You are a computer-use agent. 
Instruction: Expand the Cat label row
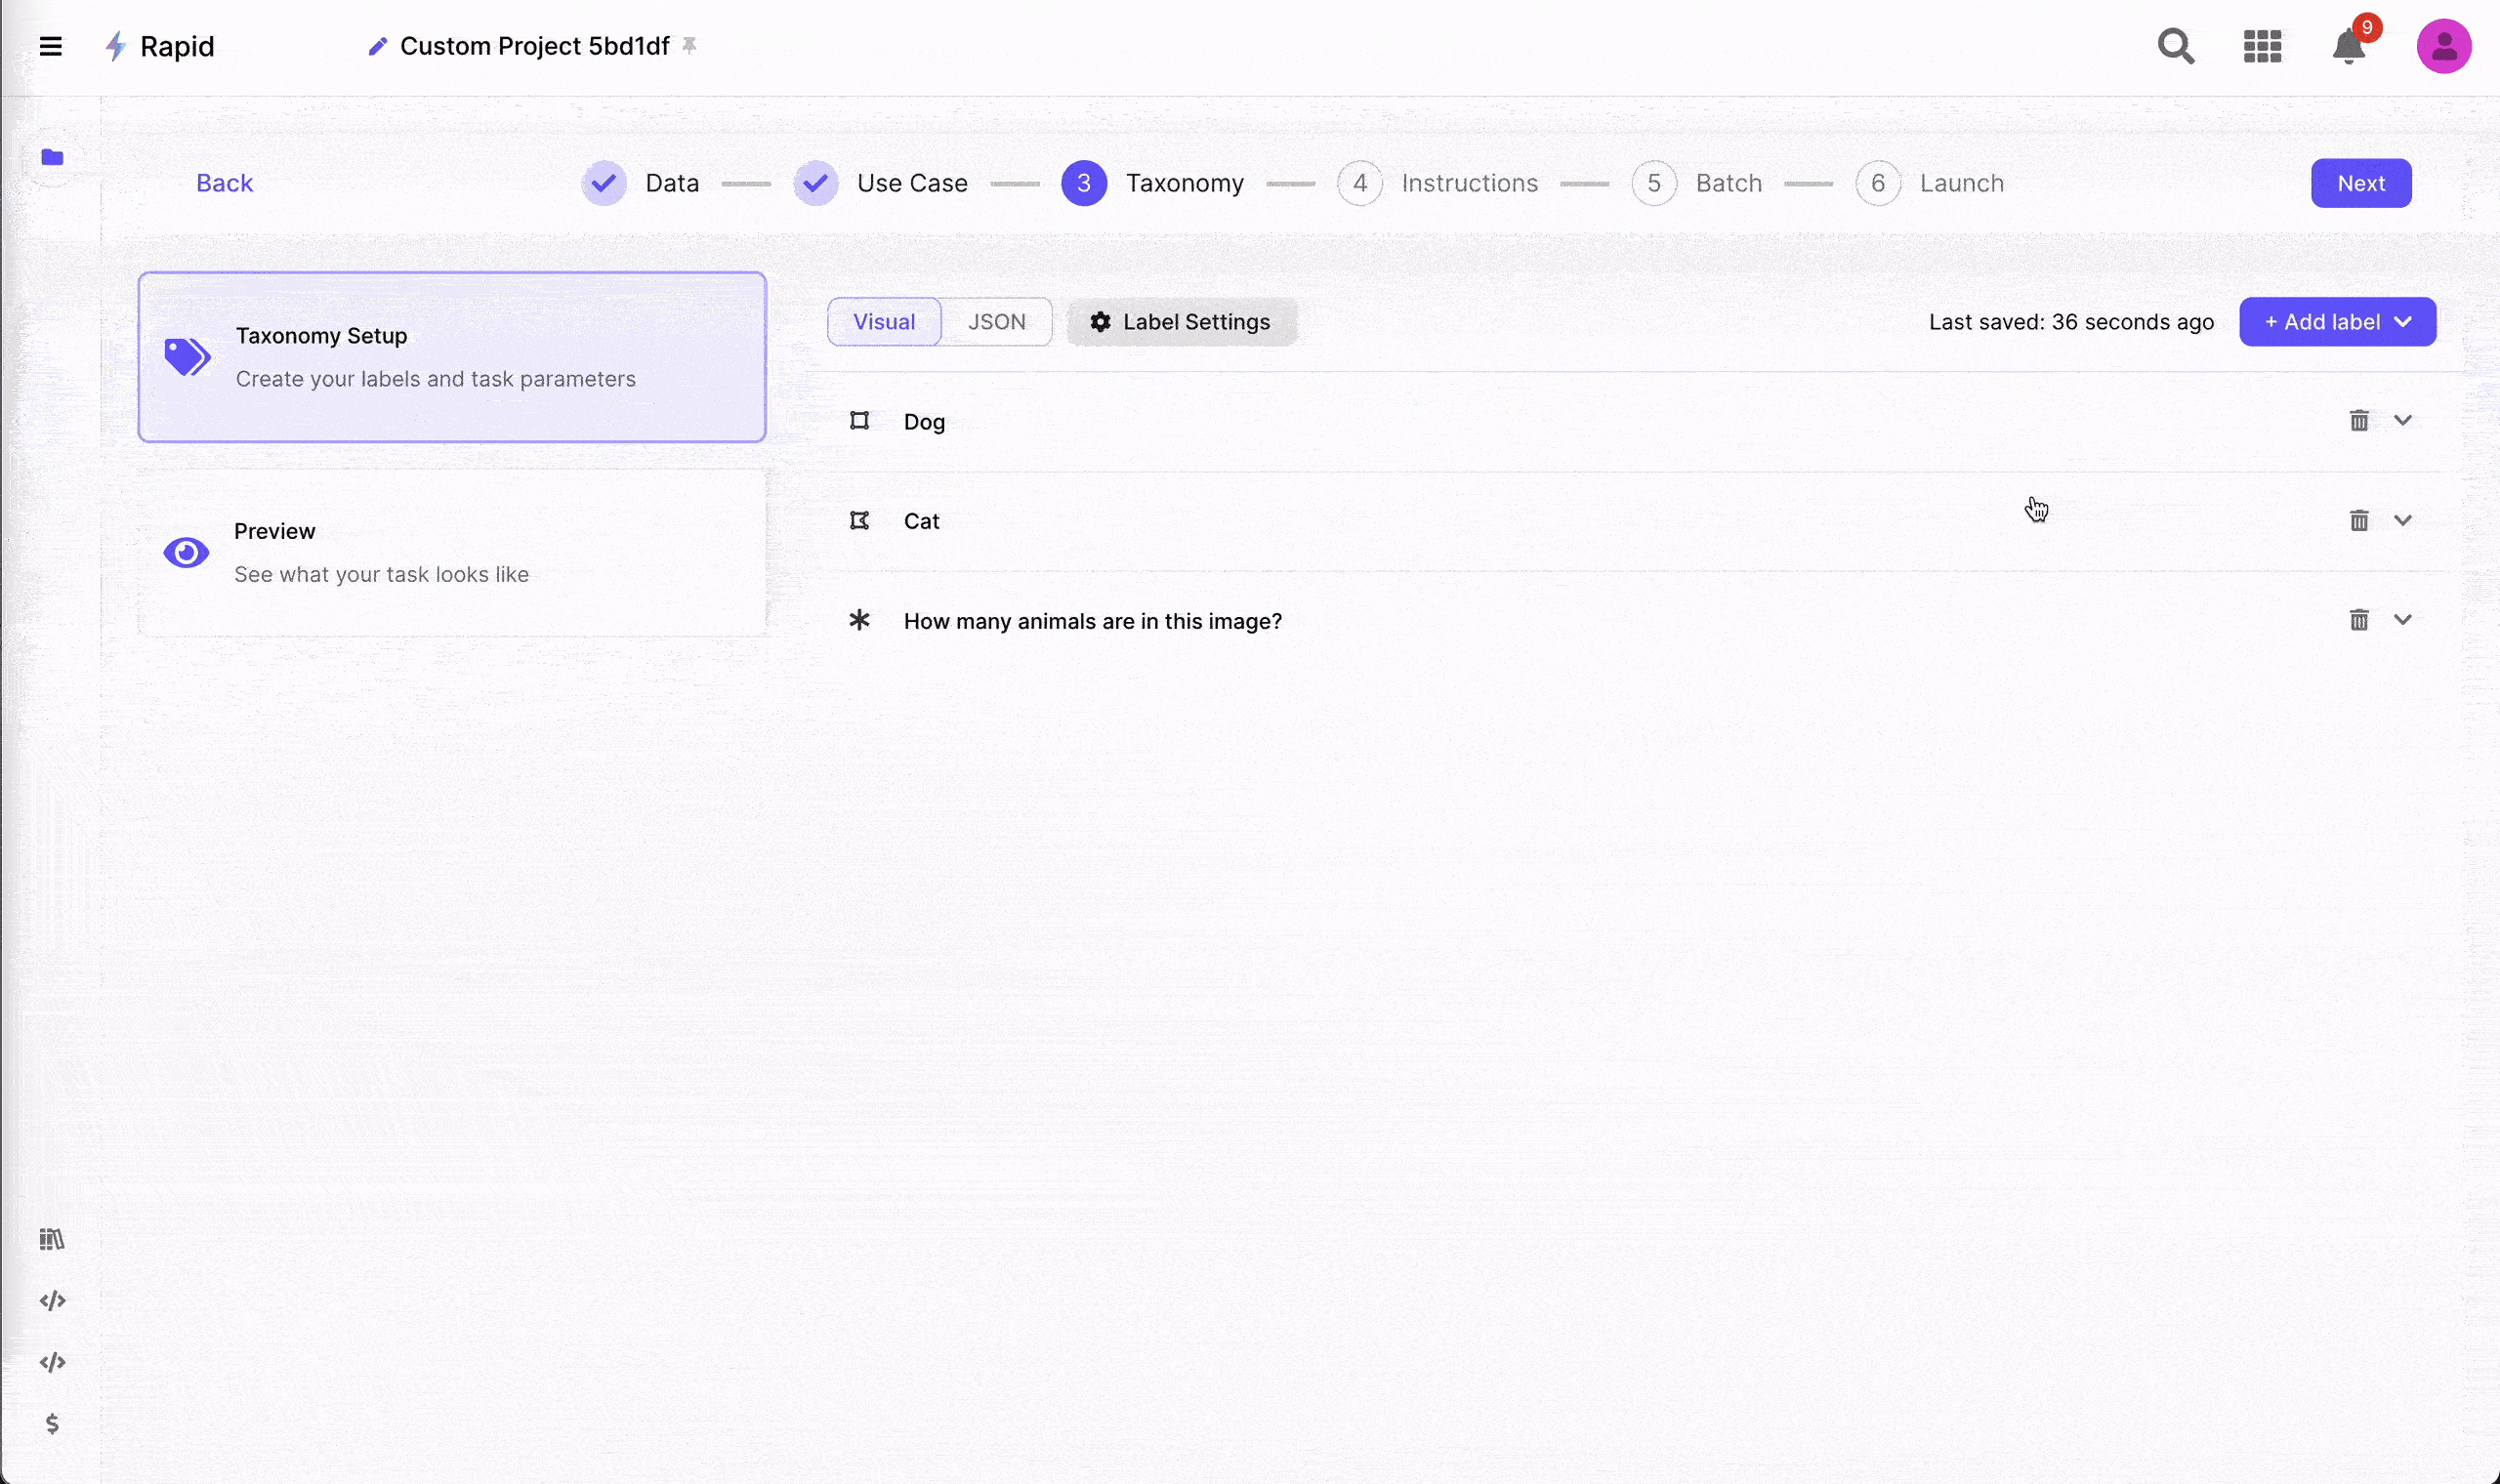coord(2403,521)
